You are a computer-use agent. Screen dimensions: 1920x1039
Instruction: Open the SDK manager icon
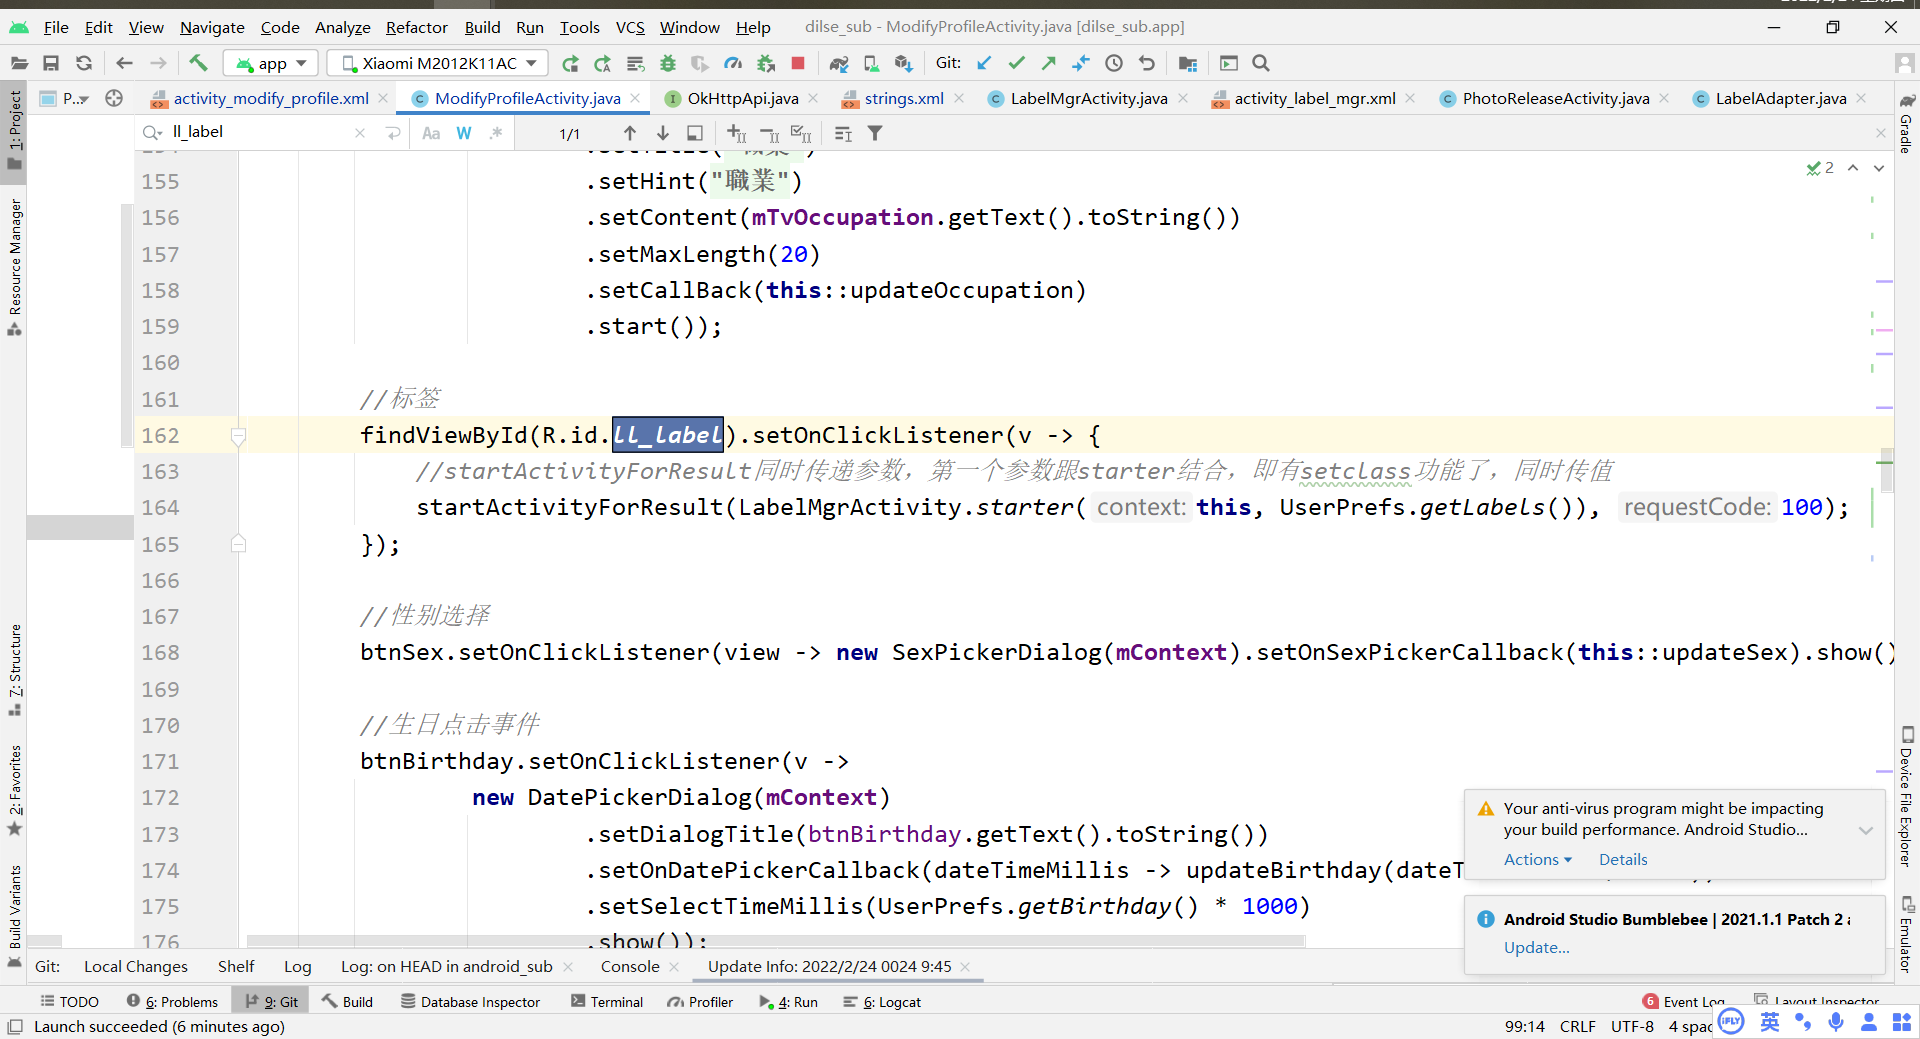pos(903,63)
